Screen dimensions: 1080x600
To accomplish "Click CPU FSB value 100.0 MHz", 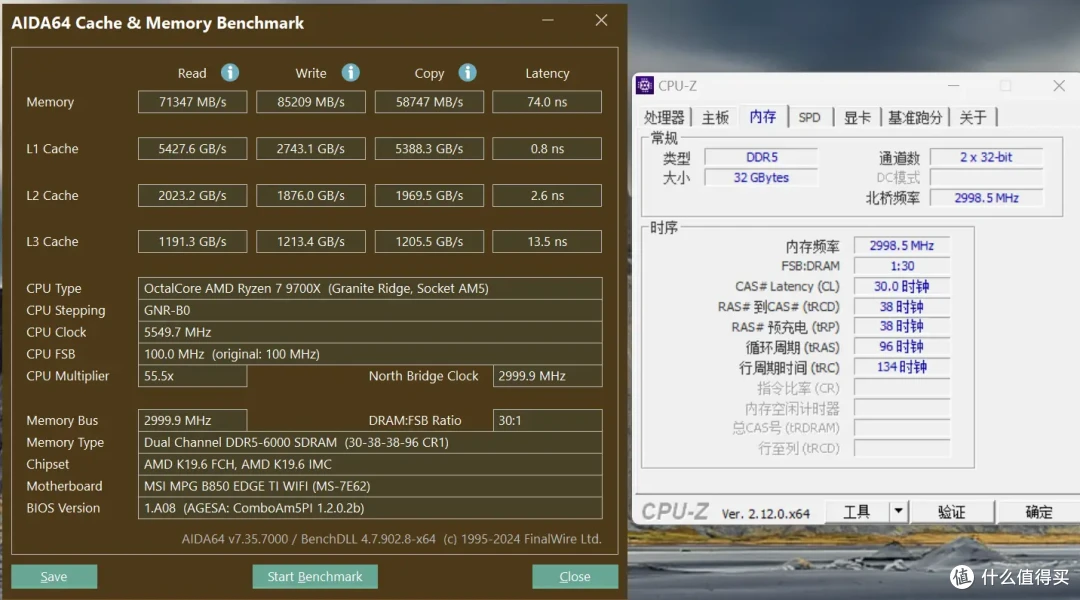I will [x=370, y=354].
